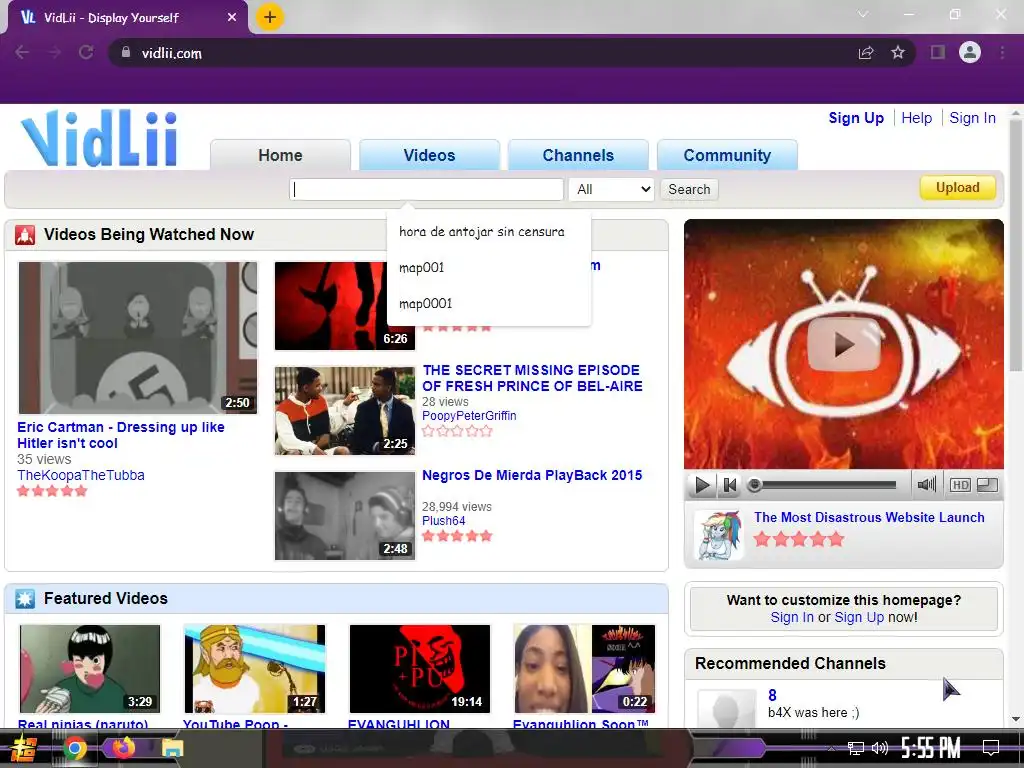This screenshot has height=768, width=1024.
Task: Close the VidLii browser tab
Action: pyautogui.click(x=232, y=18)
